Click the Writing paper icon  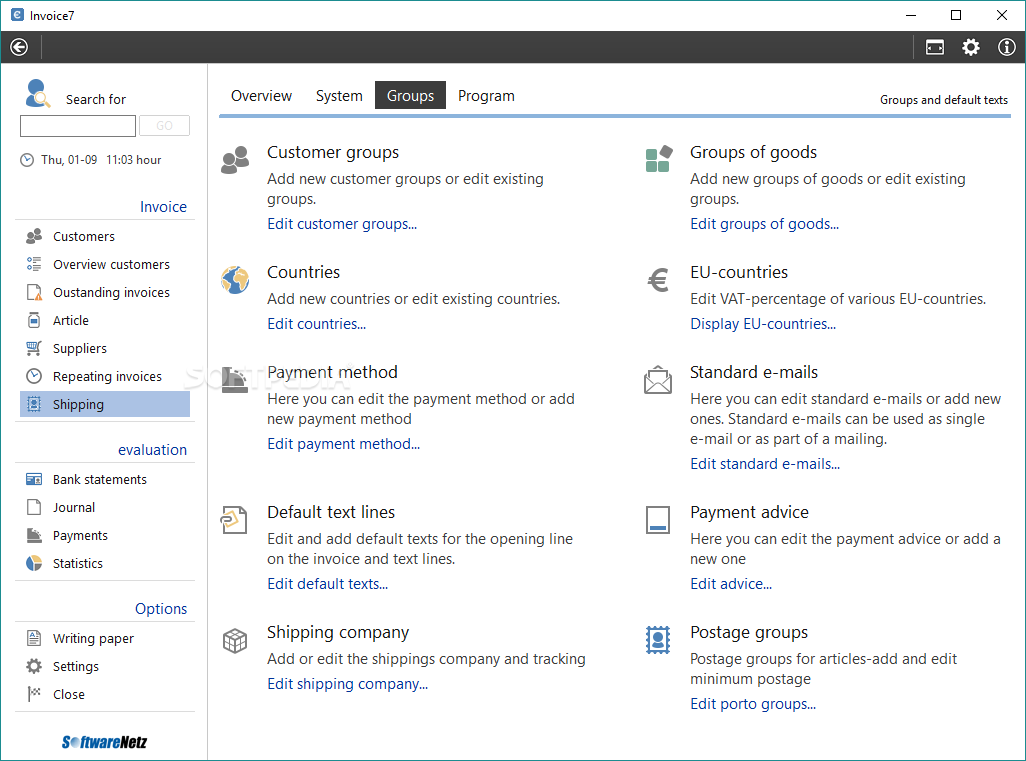click(x=34, y=638)
